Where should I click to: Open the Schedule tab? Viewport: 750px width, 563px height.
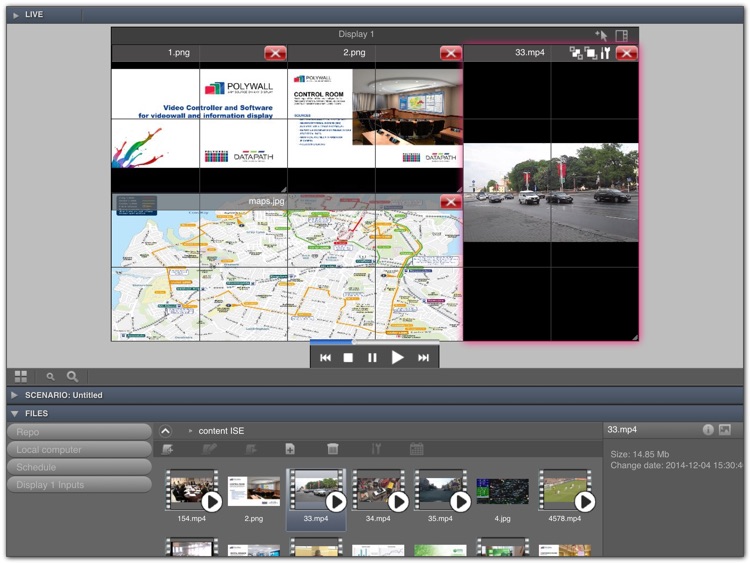click(x=79, y=467)
